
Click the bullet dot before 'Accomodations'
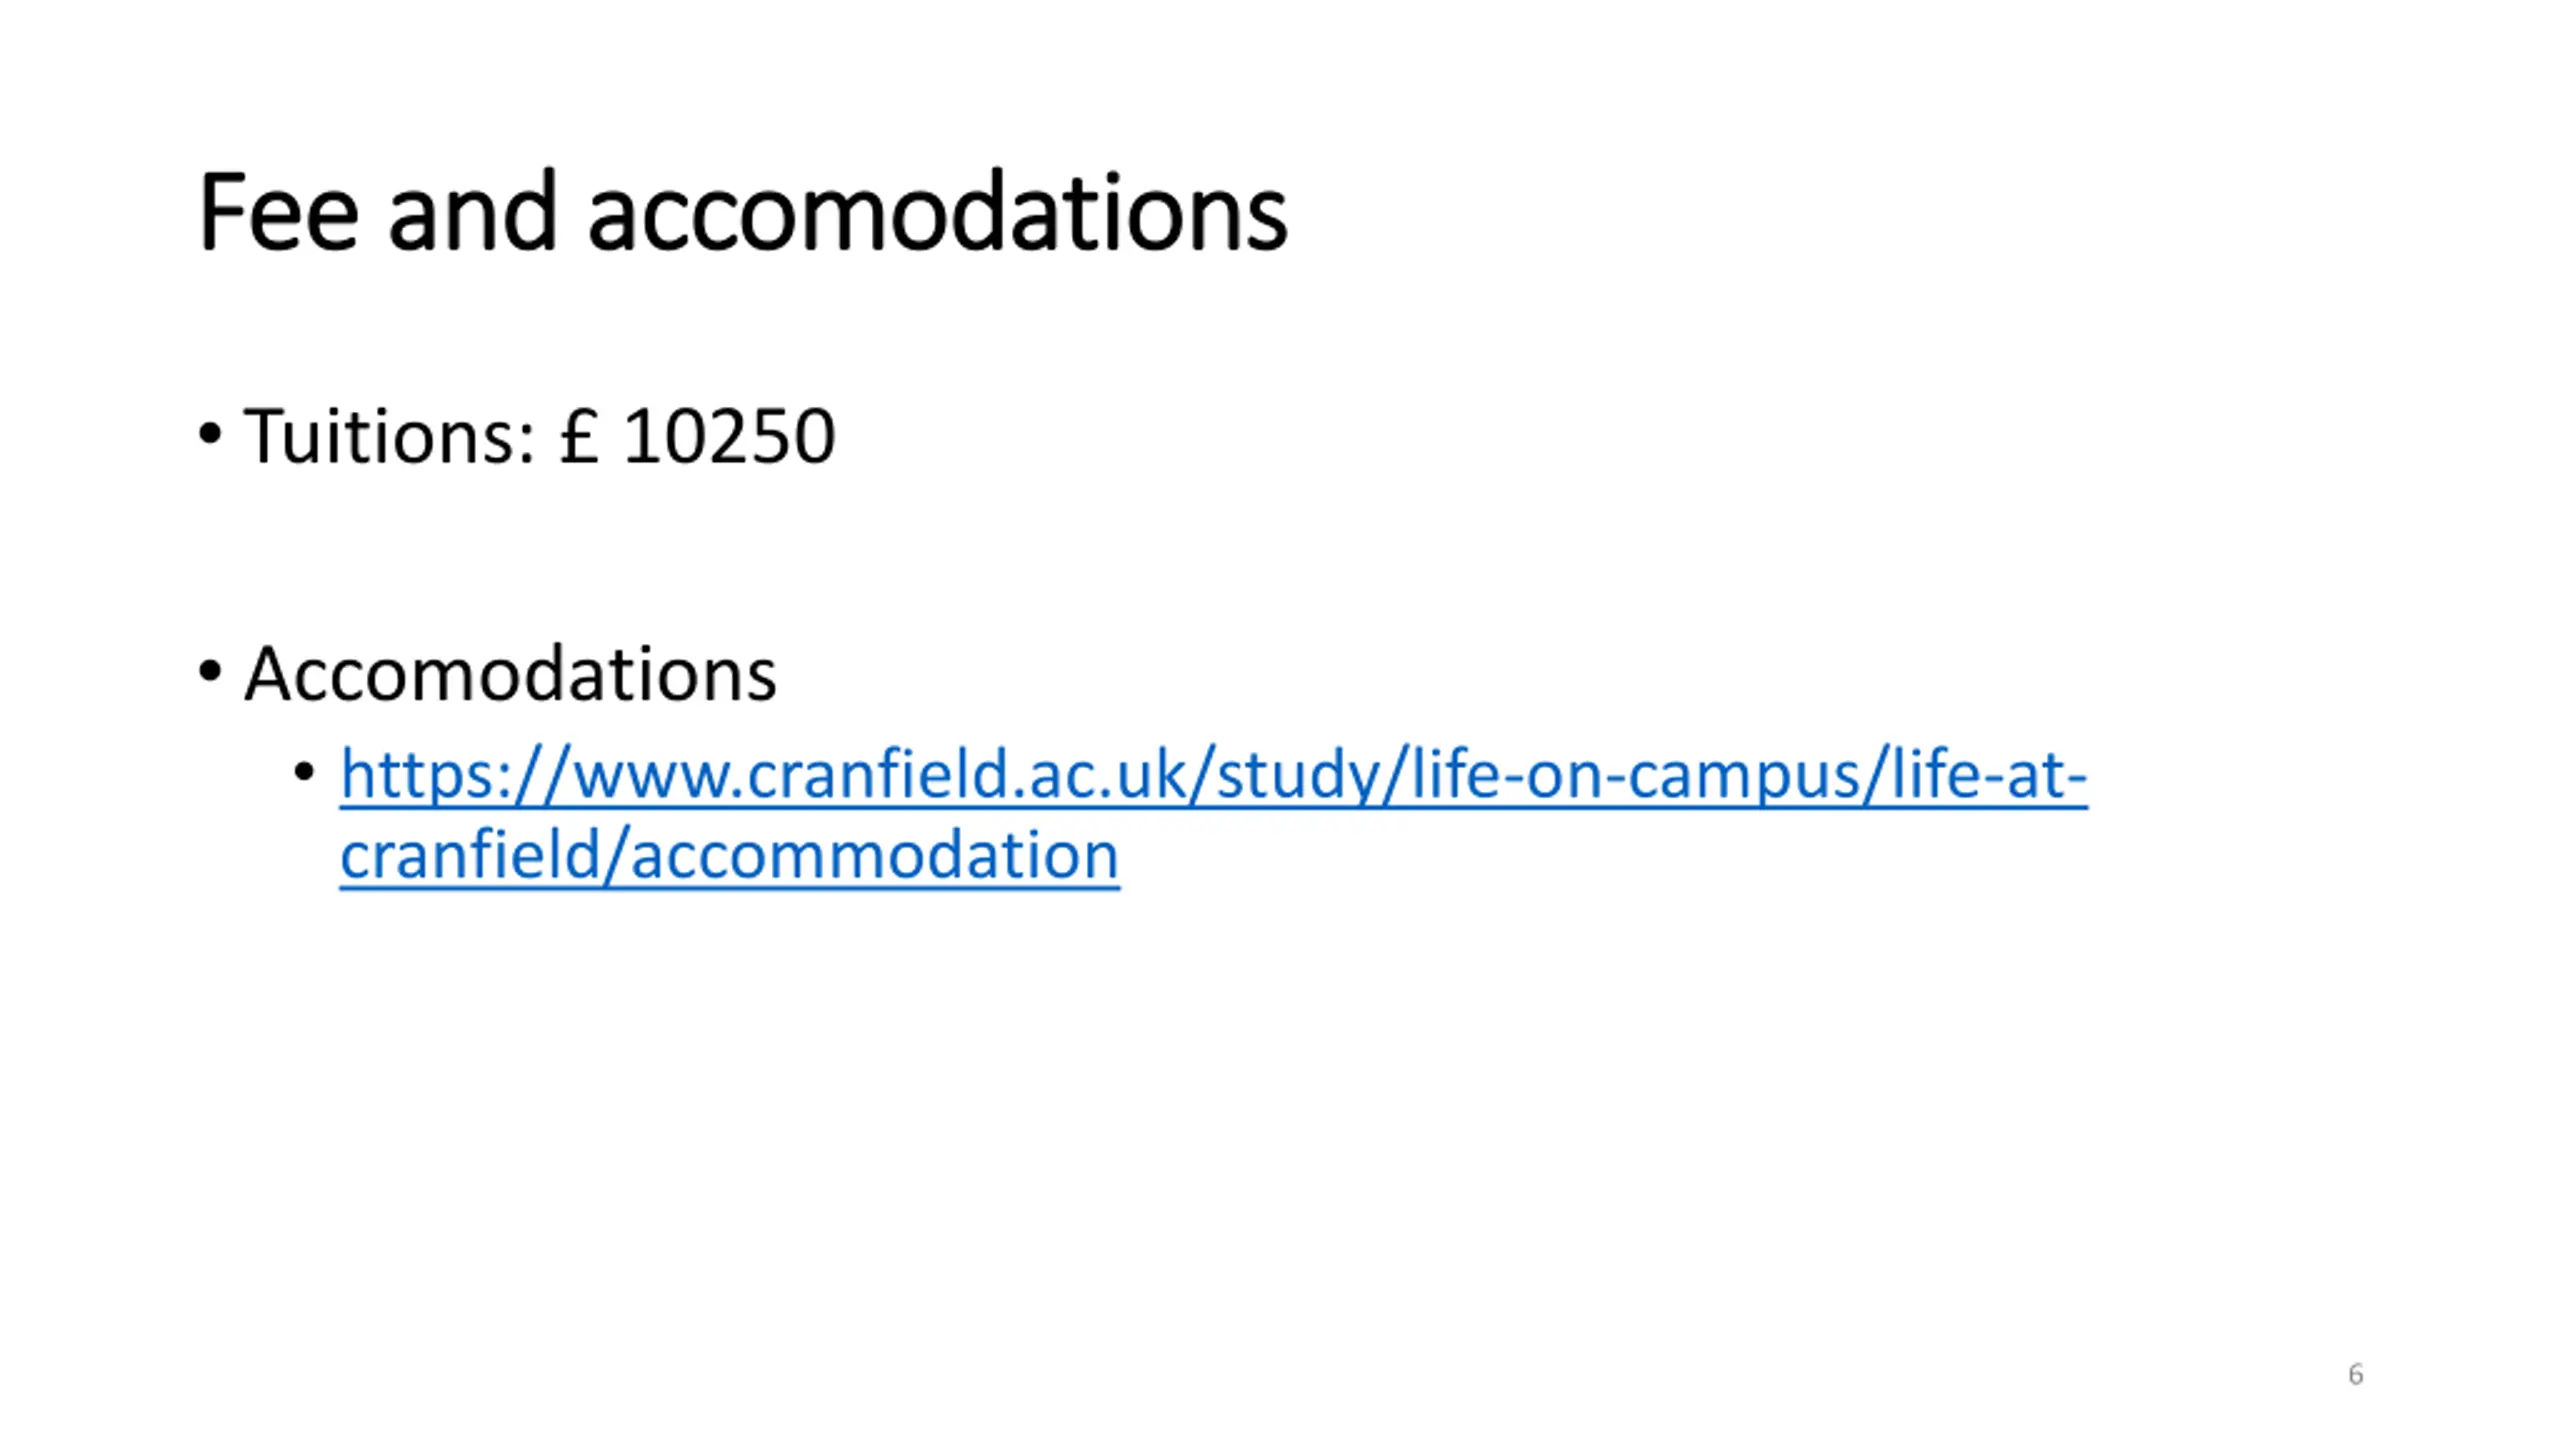(209, 671)
